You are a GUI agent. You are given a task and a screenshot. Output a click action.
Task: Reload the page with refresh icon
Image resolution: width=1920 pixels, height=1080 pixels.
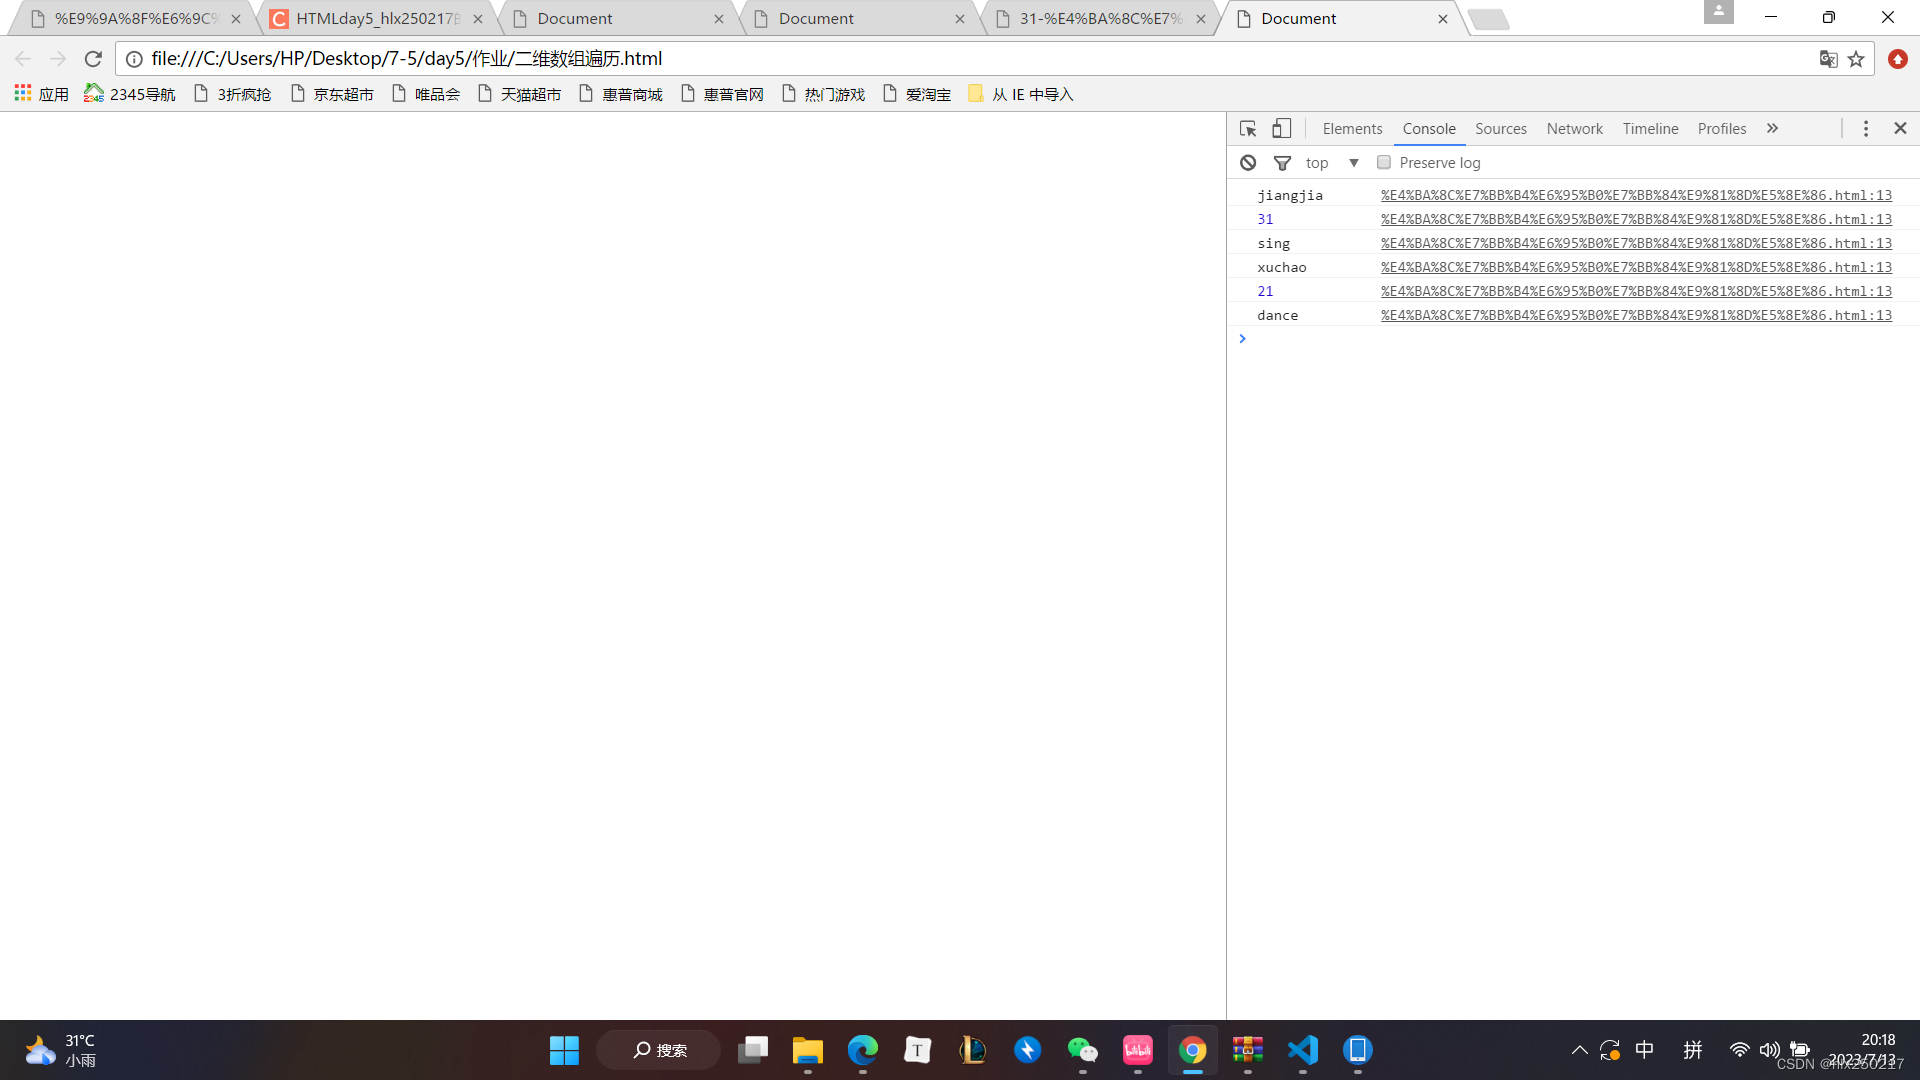93,59
